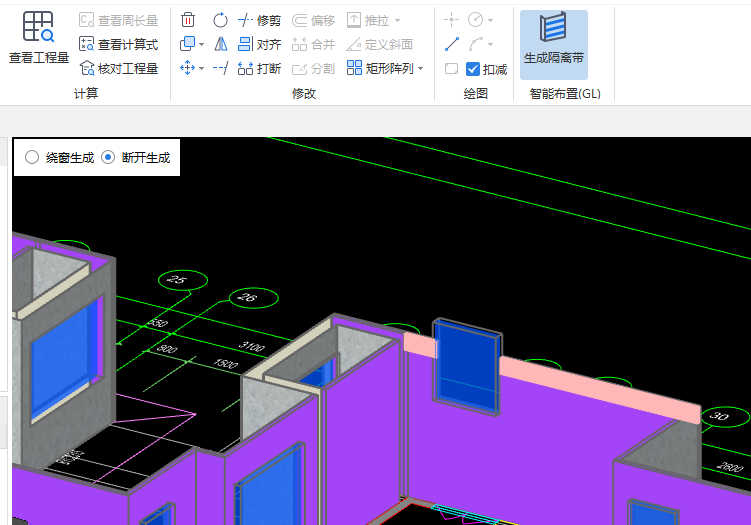Enable the 扣减 checkbox
This screenshot has height=525, width=751.
(x=474, y=69)
